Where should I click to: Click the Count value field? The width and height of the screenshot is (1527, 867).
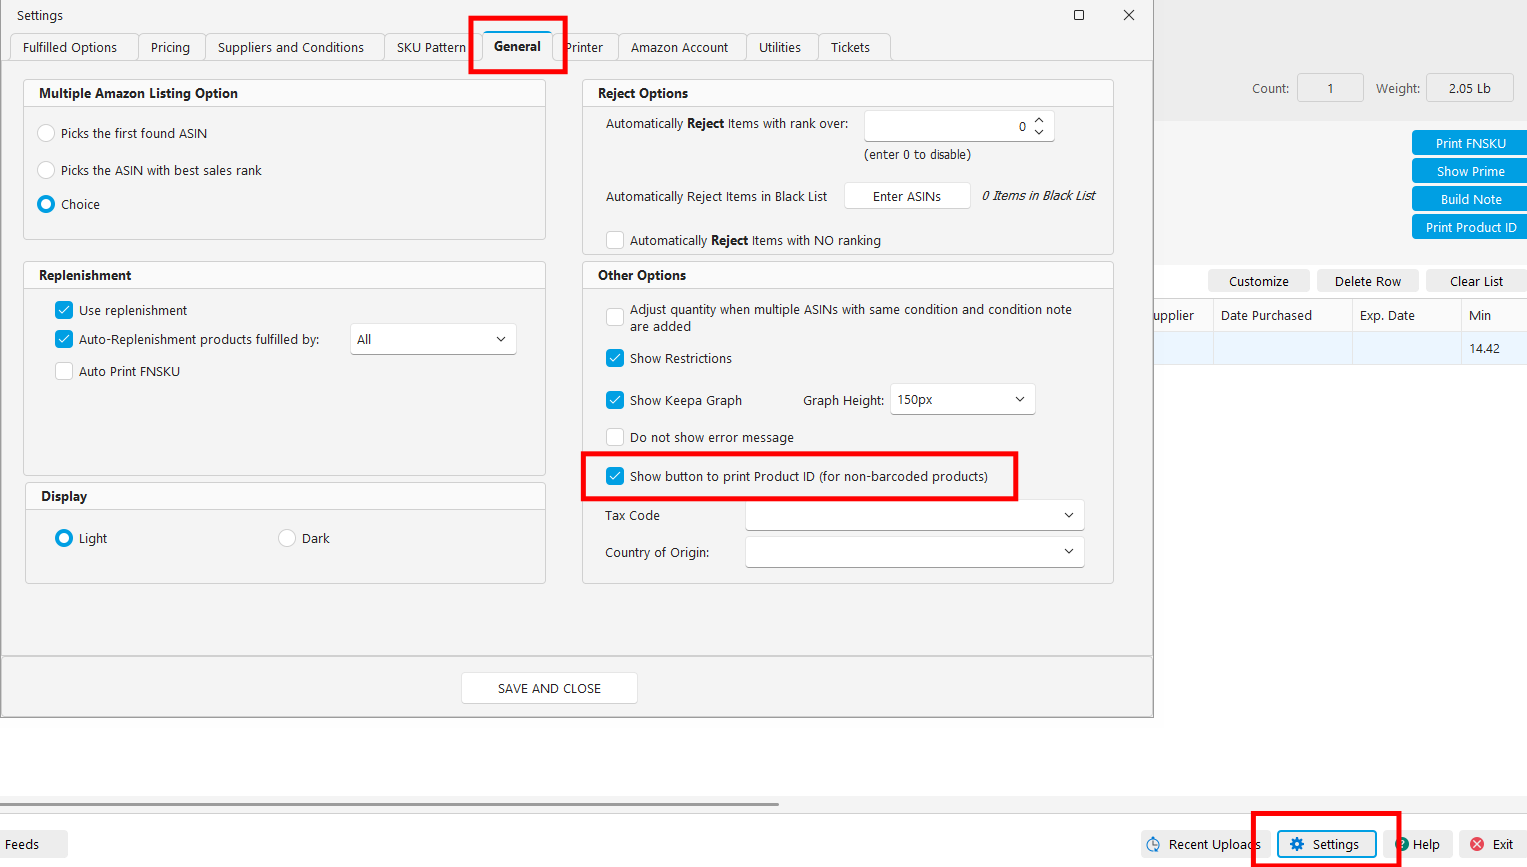(1330, 88)
